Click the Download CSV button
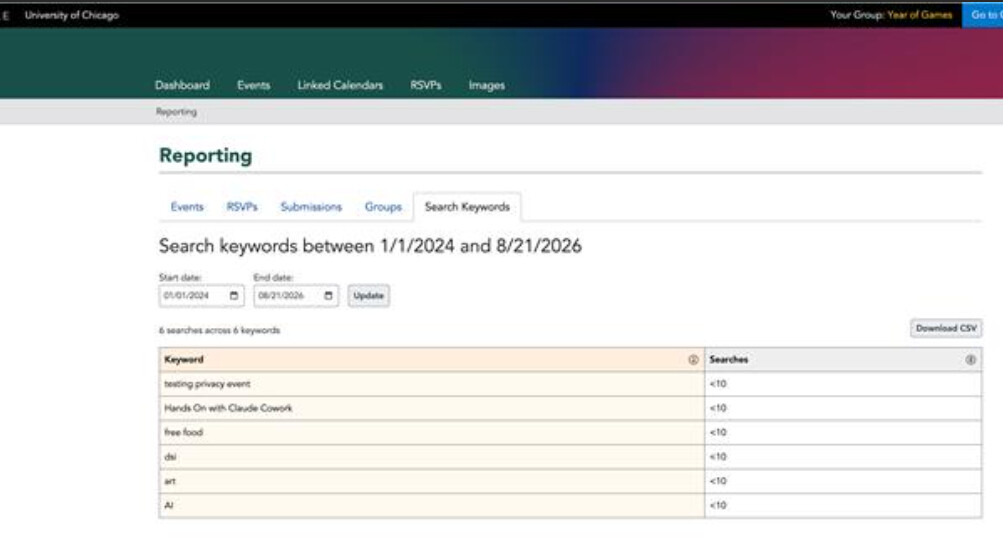 [946, 328]
